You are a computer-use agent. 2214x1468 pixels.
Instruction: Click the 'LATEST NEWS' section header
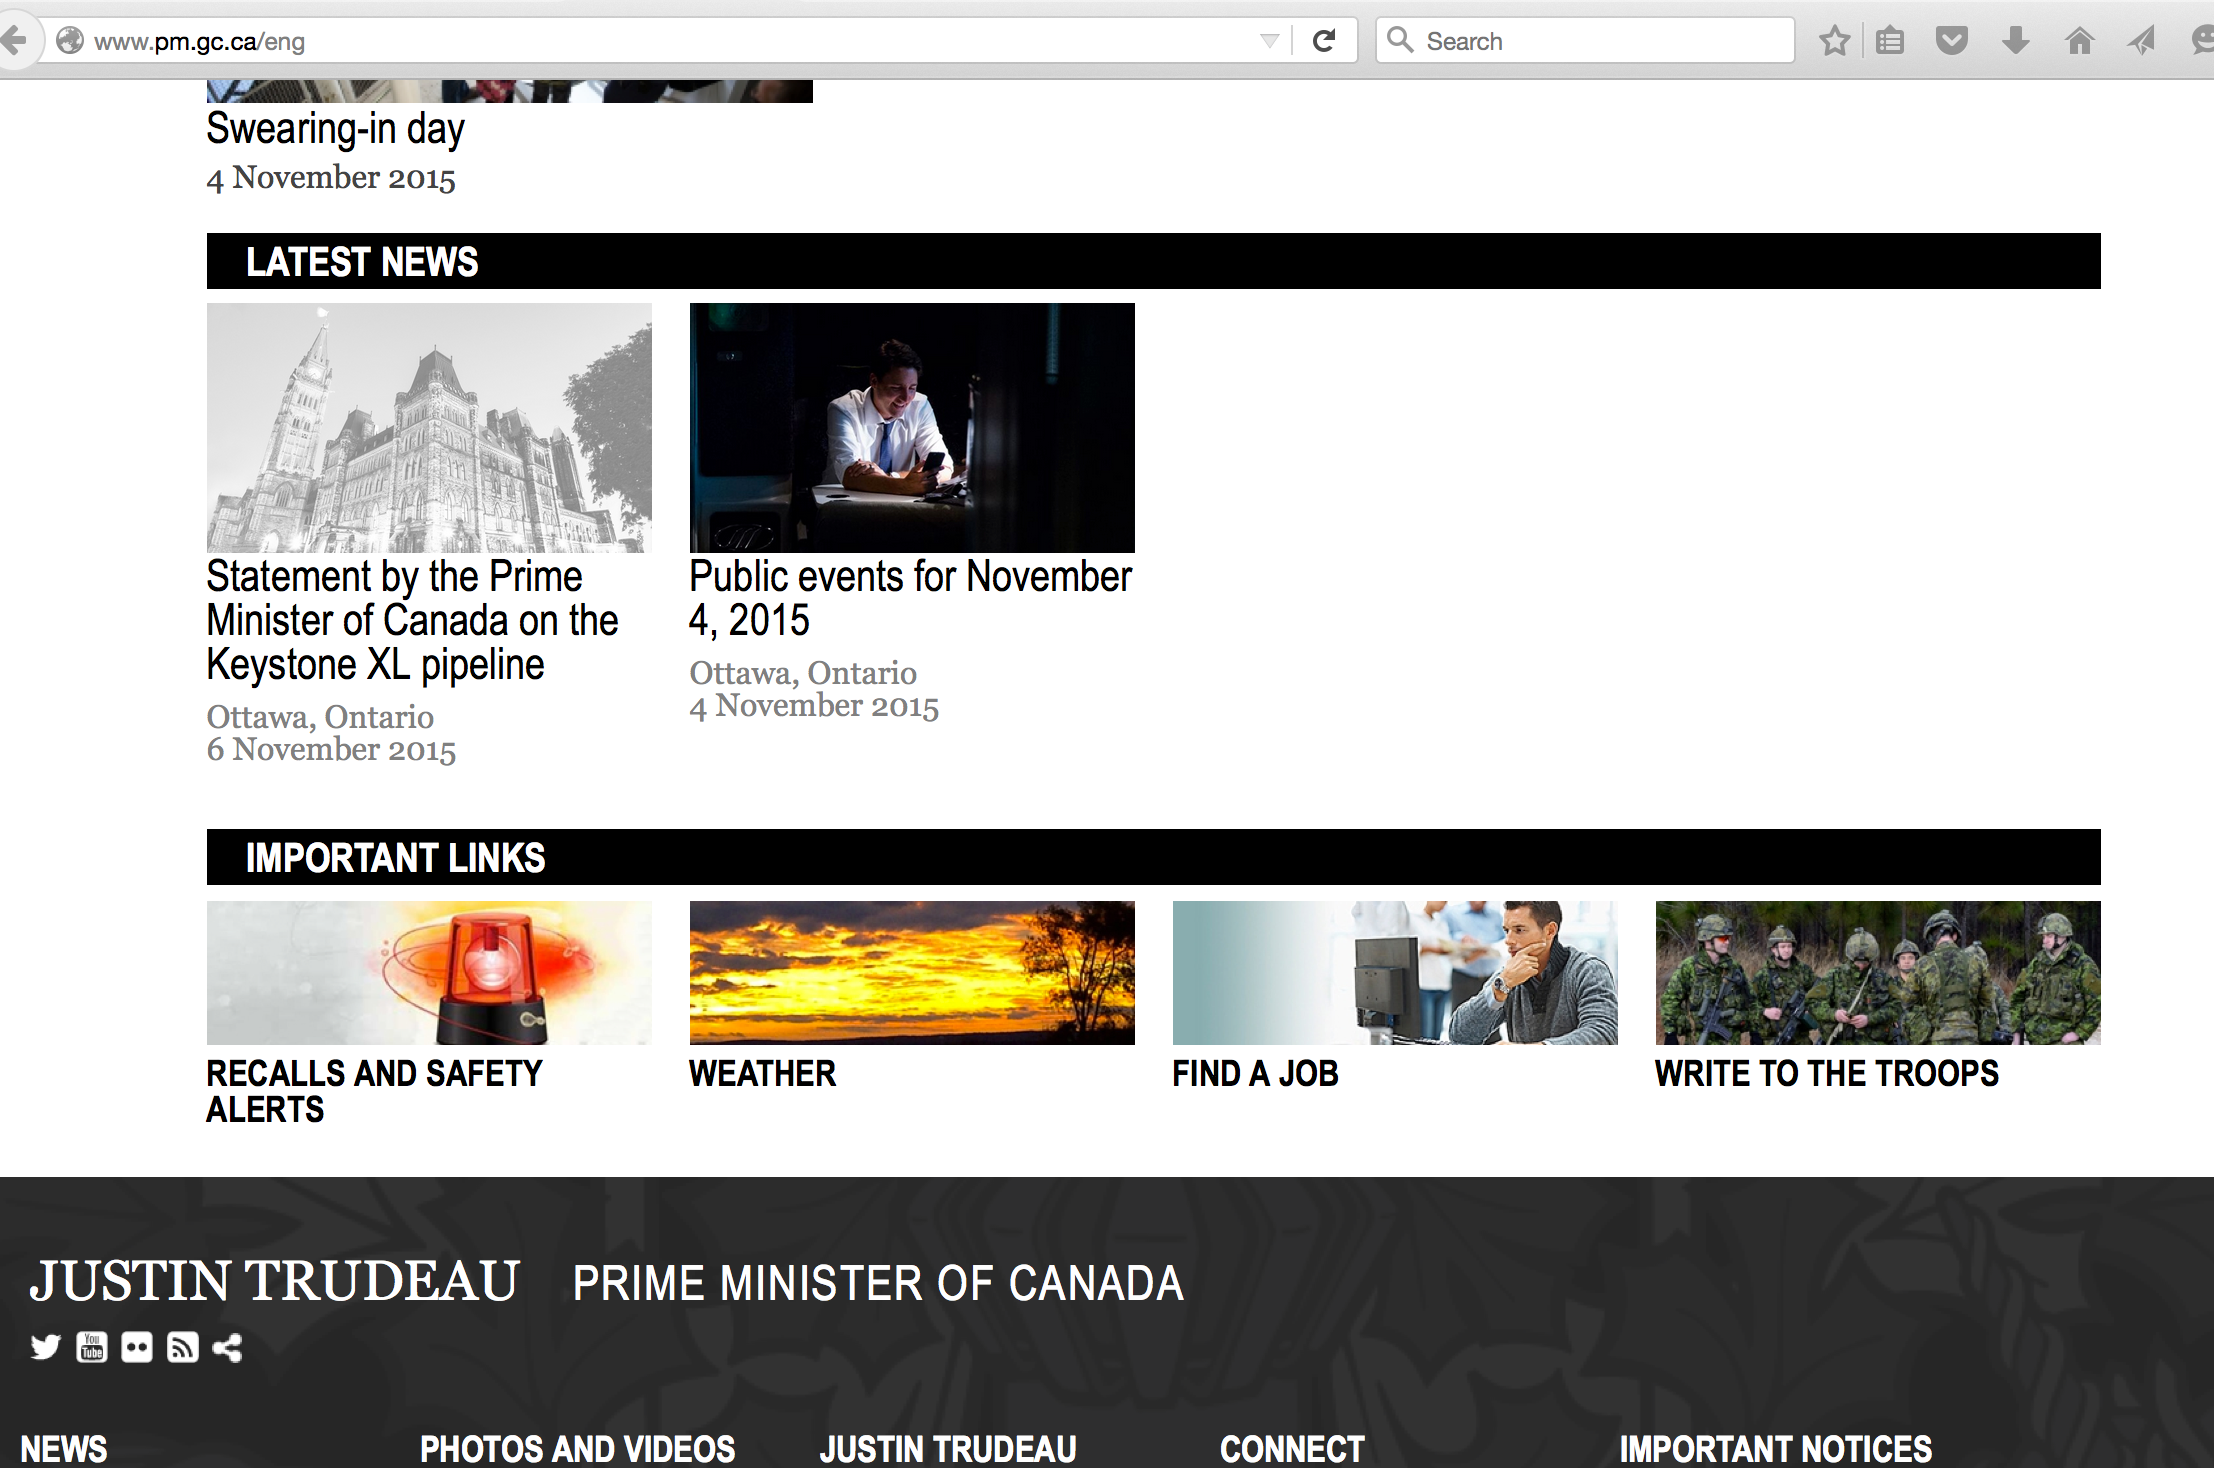point(1154,261)
